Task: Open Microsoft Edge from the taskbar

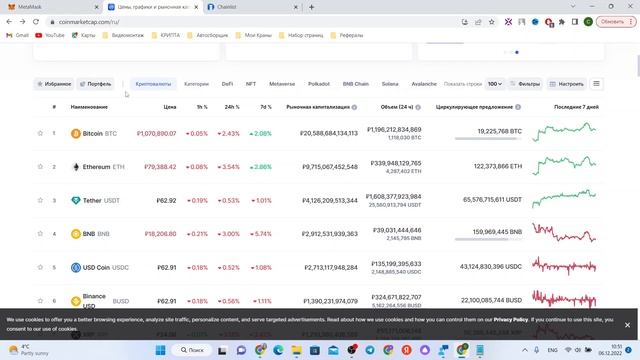Action: (278, 350)
